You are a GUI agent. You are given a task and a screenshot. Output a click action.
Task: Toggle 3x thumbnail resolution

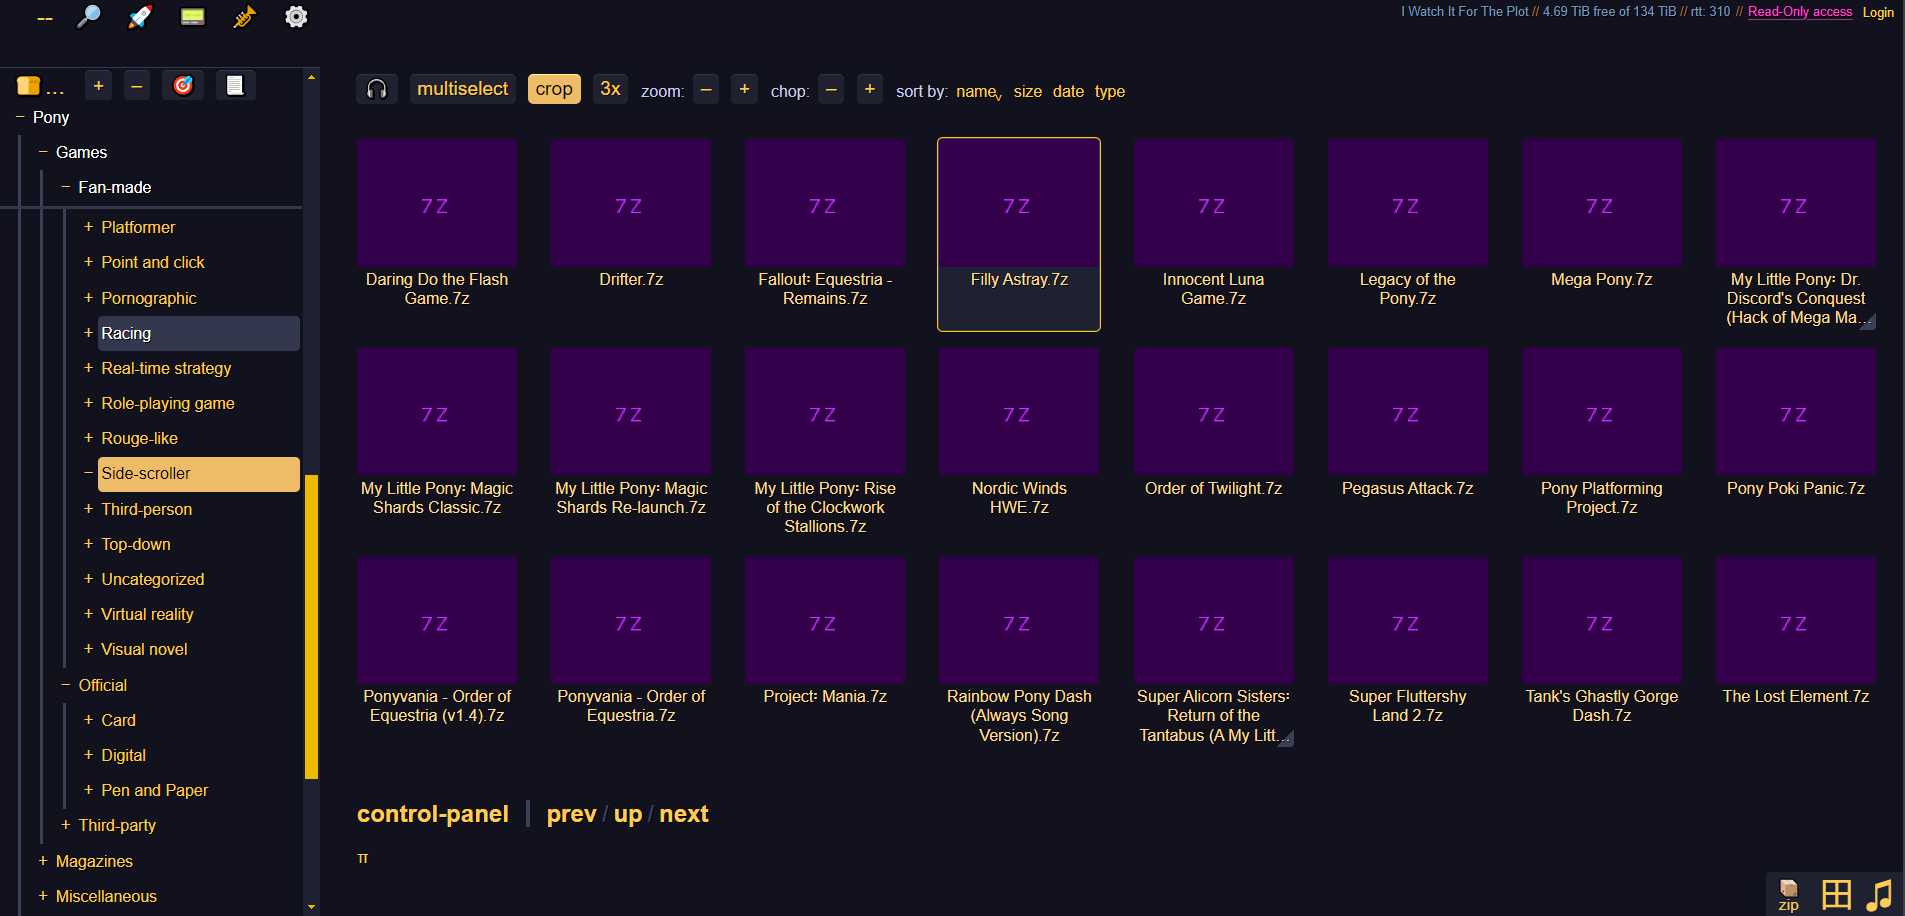pyautogui.click(x=610, y=89)
